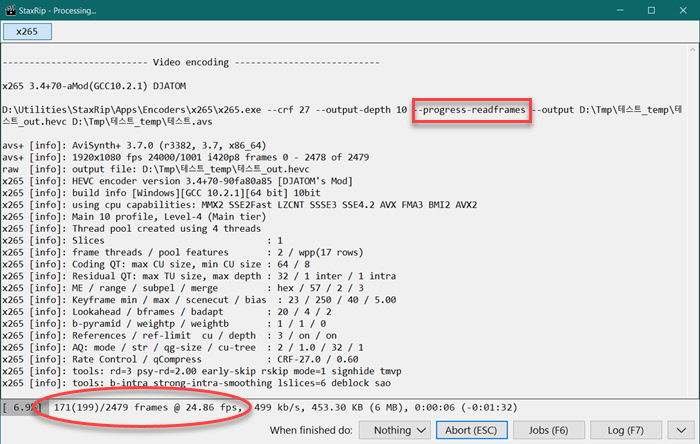Click the '171(199)/2479 frames @ 24.86 fps' status text
The width and height of the screenshot is (700, 444).
tap(148, 407)
